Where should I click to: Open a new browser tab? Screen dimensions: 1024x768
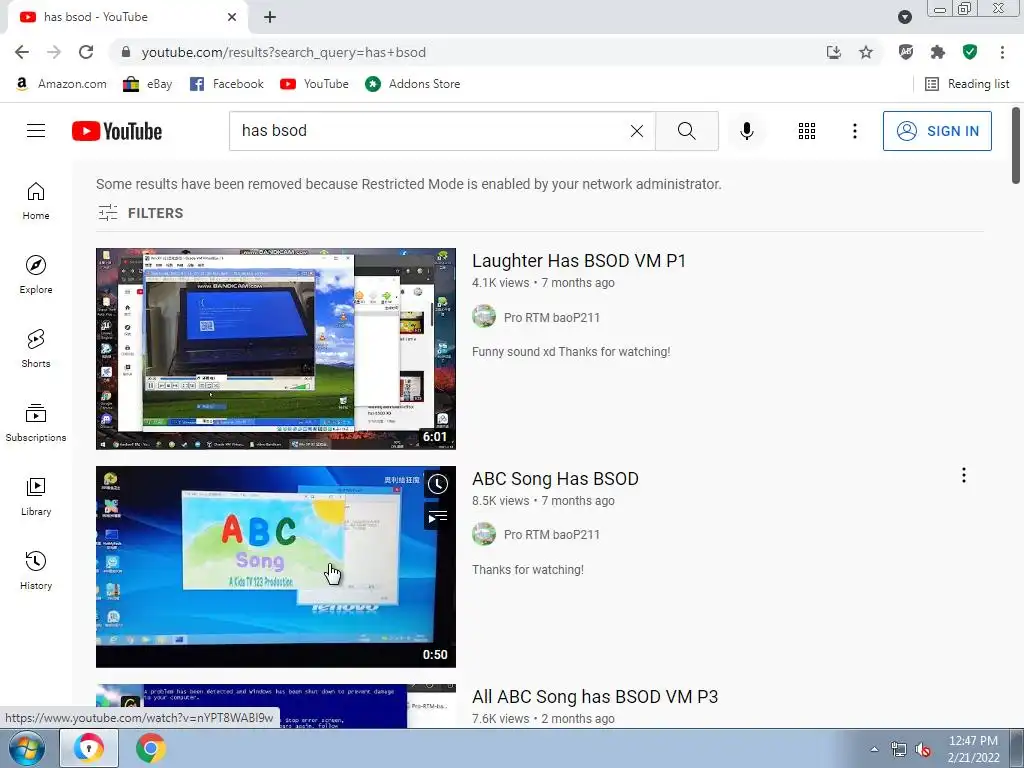[270, 17]
